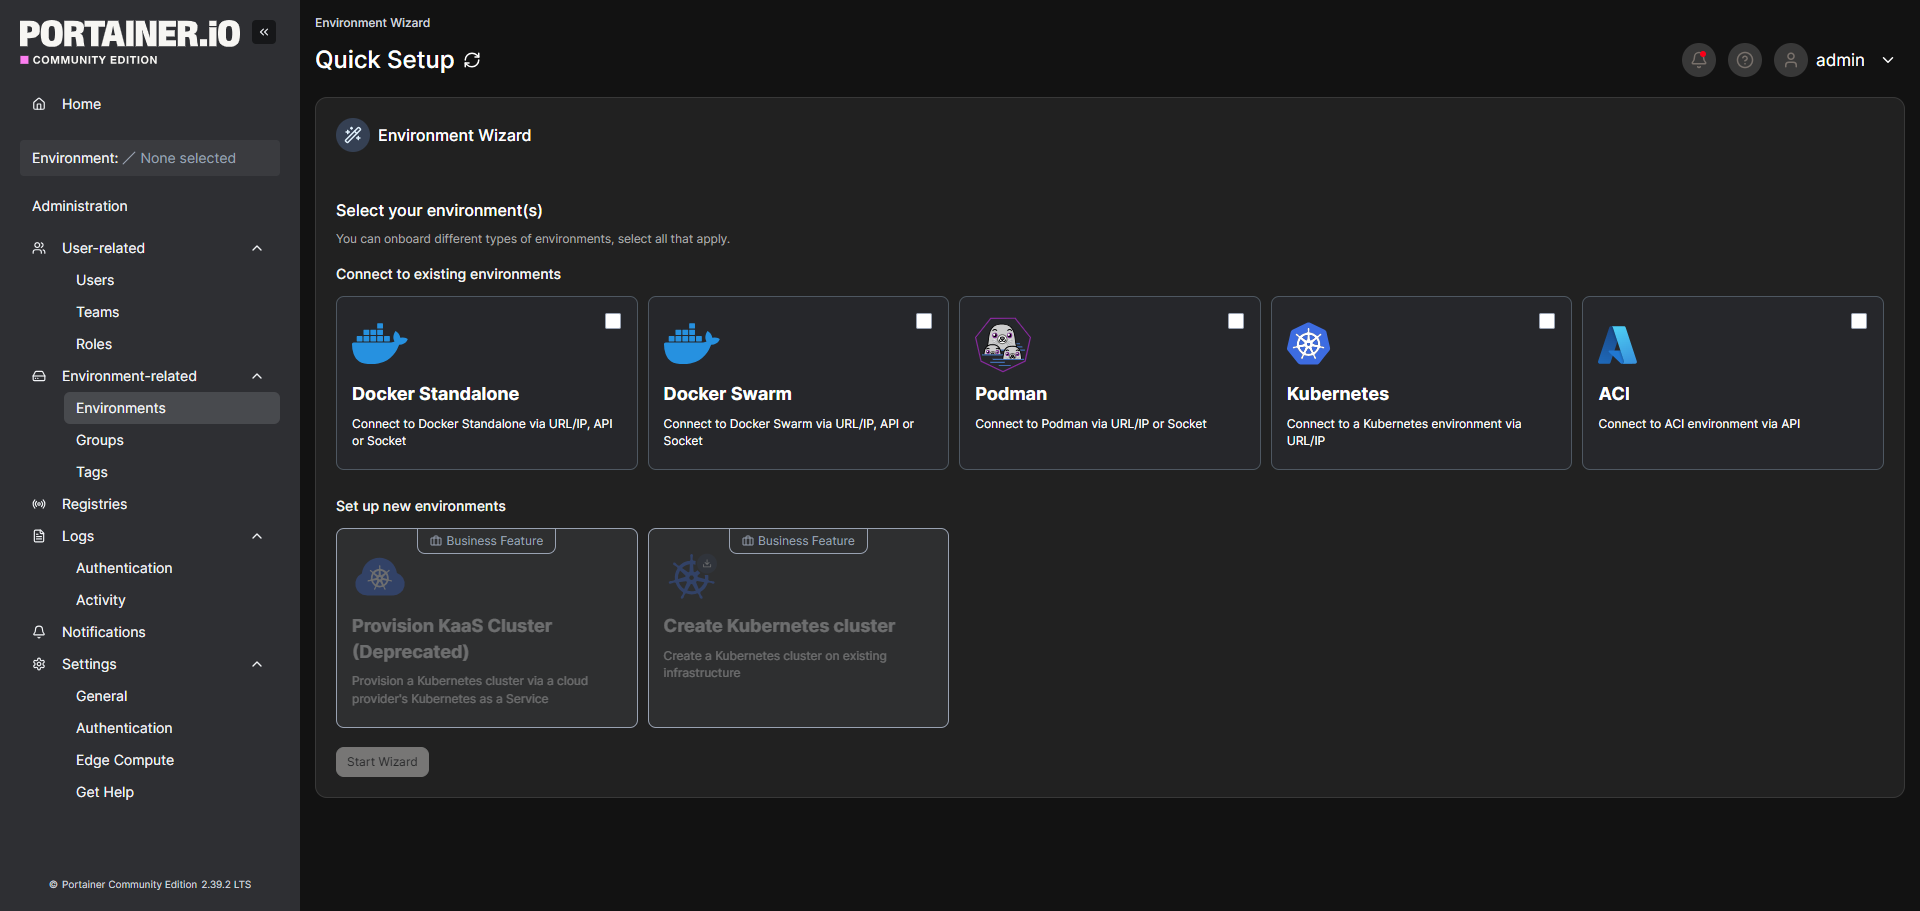Click the Docker Standalone whale icon
Image resolution: width=1920 pixels, height=911 pixels.
coord(379,344)
